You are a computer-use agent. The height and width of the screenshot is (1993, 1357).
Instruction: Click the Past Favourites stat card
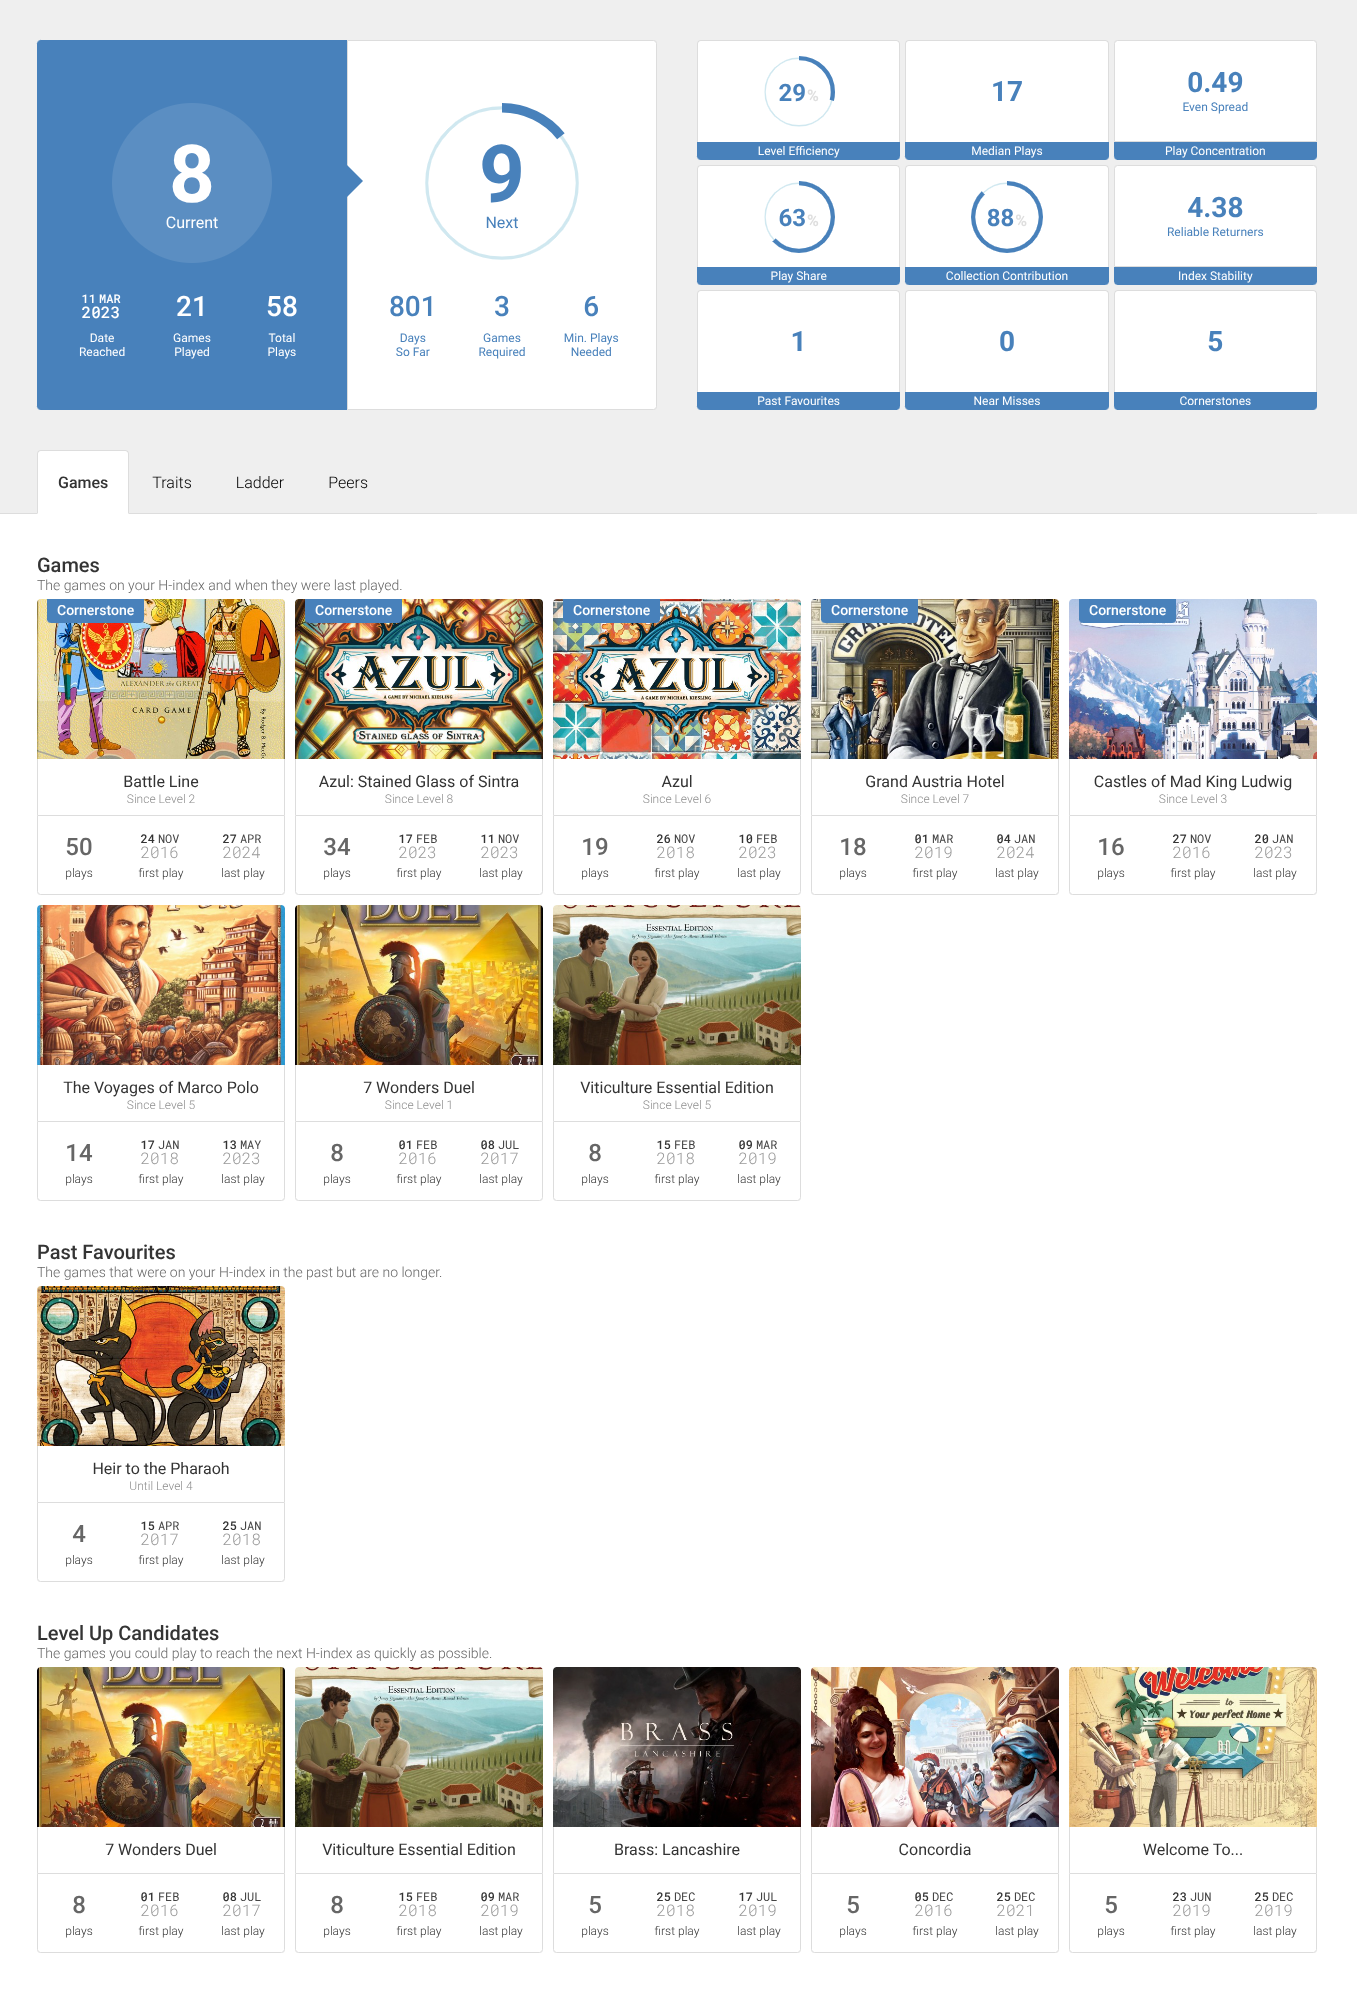point(799,350)
